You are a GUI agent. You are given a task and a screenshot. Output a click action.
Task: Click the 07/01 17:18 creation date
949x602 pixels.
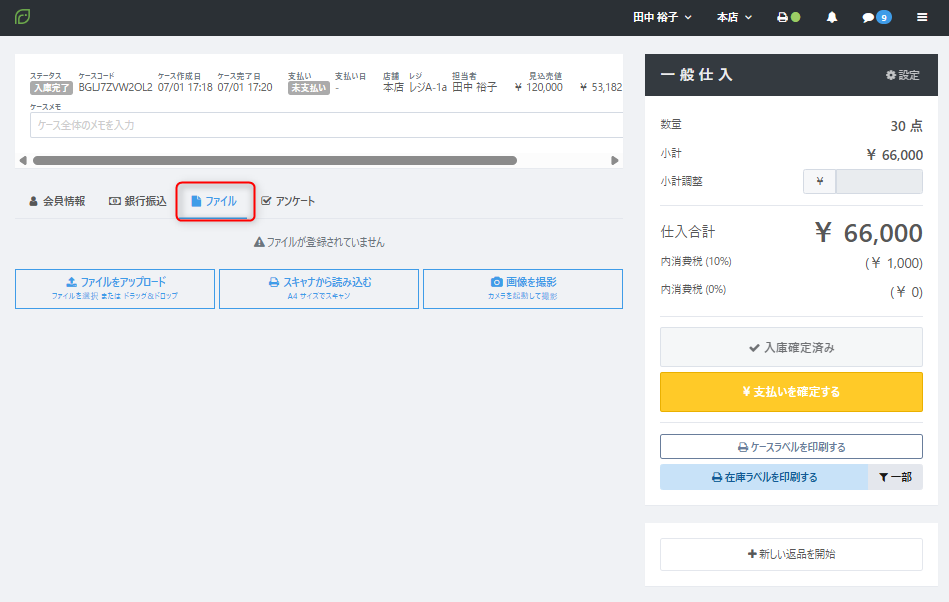tap(185, 88)
